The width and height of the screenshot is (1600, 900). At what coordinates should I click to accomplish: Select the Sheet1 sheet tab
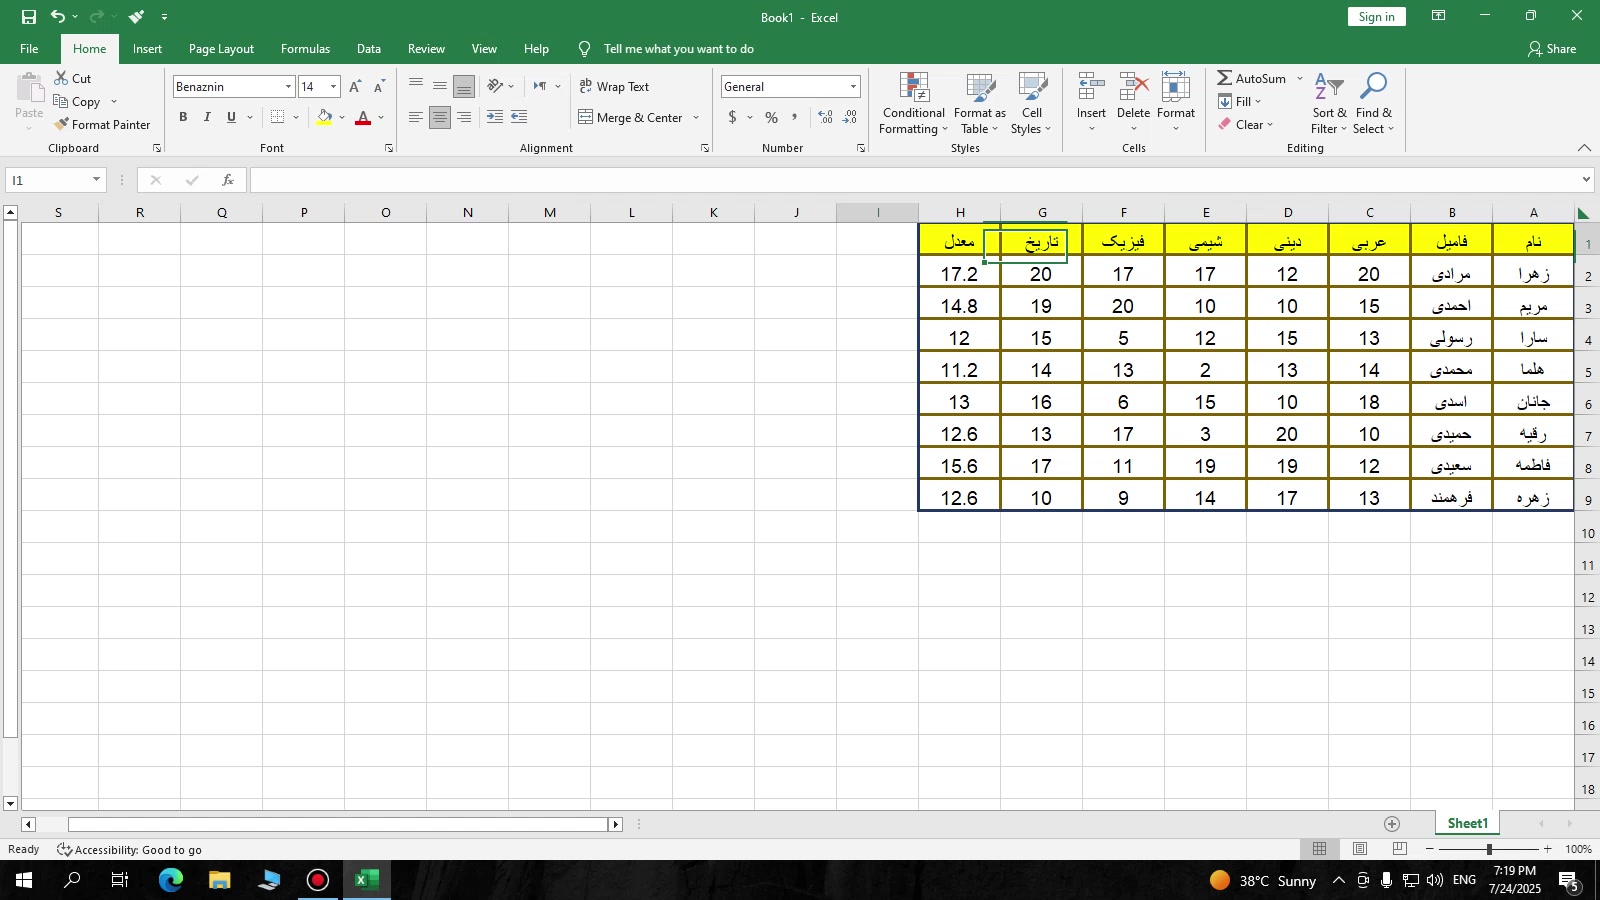(1467, 824)
